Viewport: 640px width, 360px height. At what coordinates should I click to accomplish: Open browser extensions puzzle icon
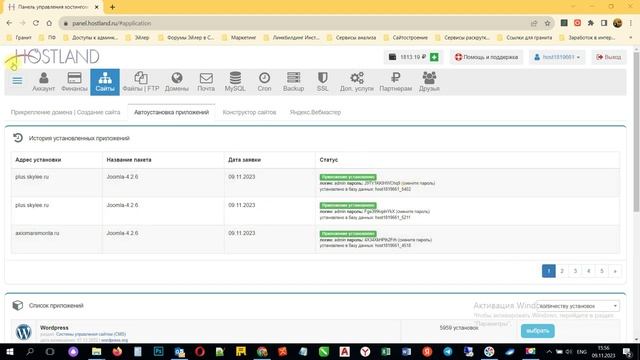tap(591, 23)
